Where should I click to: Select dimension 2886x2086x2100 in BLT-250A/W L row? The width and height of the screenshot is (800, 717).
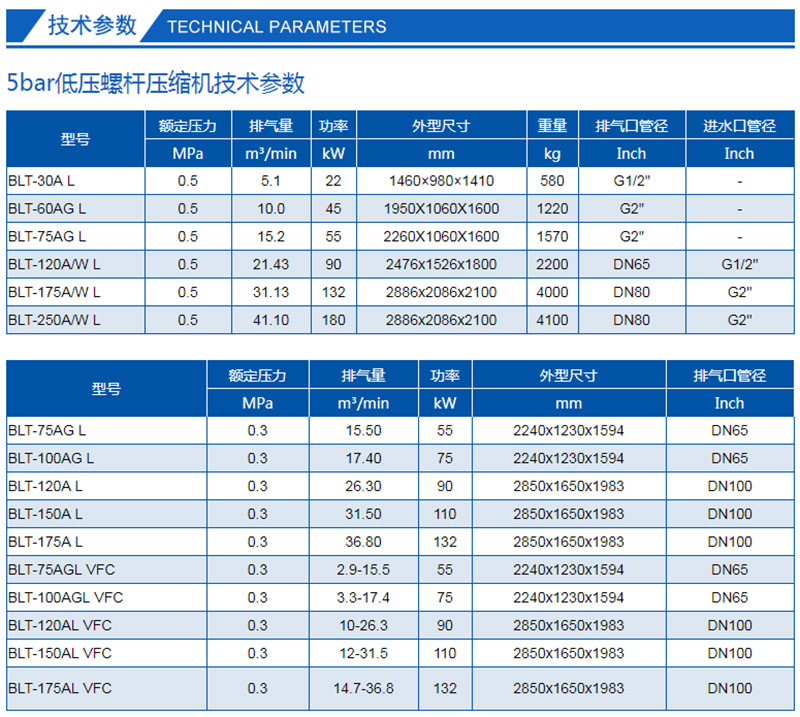pyautogui.click(x=441, y=320)
